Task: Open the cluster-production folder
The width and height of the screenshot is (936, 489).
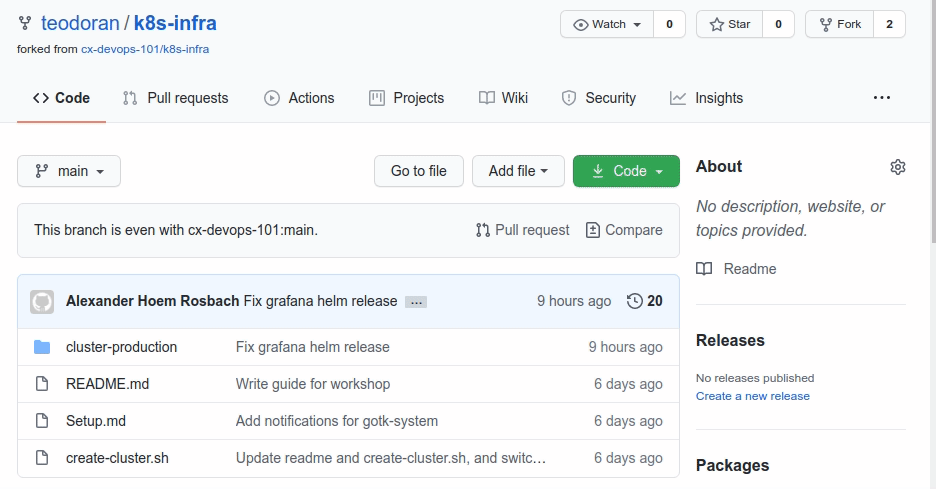Action: tap(121, 347)
